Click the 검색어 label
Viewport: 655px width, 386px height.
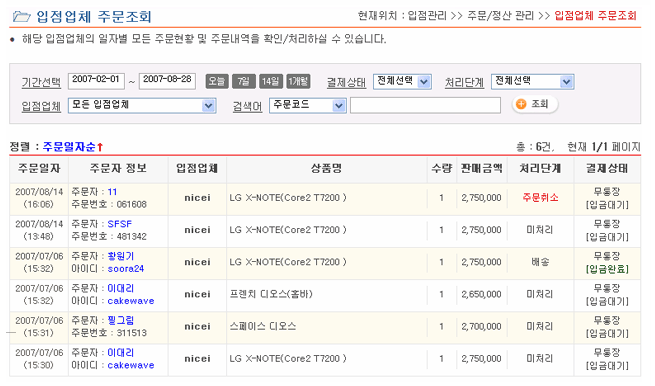coord(247,106)
